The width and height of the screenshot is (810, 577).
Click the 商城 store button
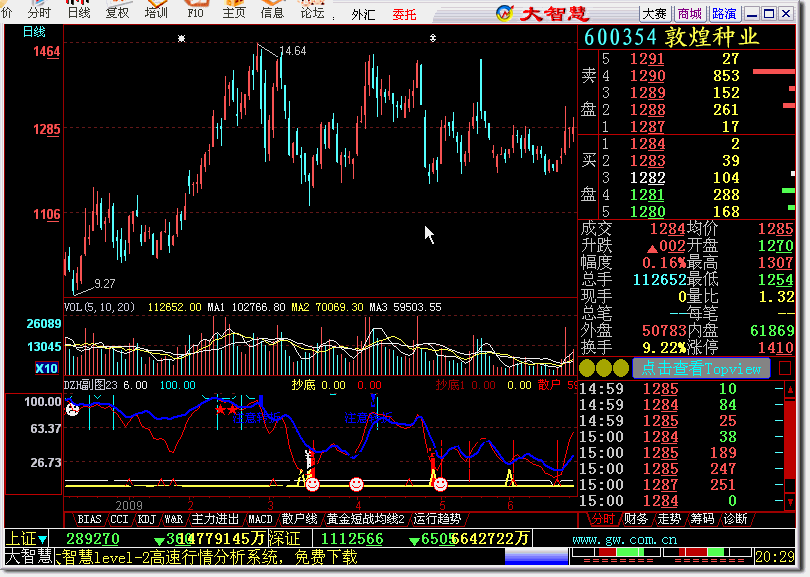click(x=690, y=14)
